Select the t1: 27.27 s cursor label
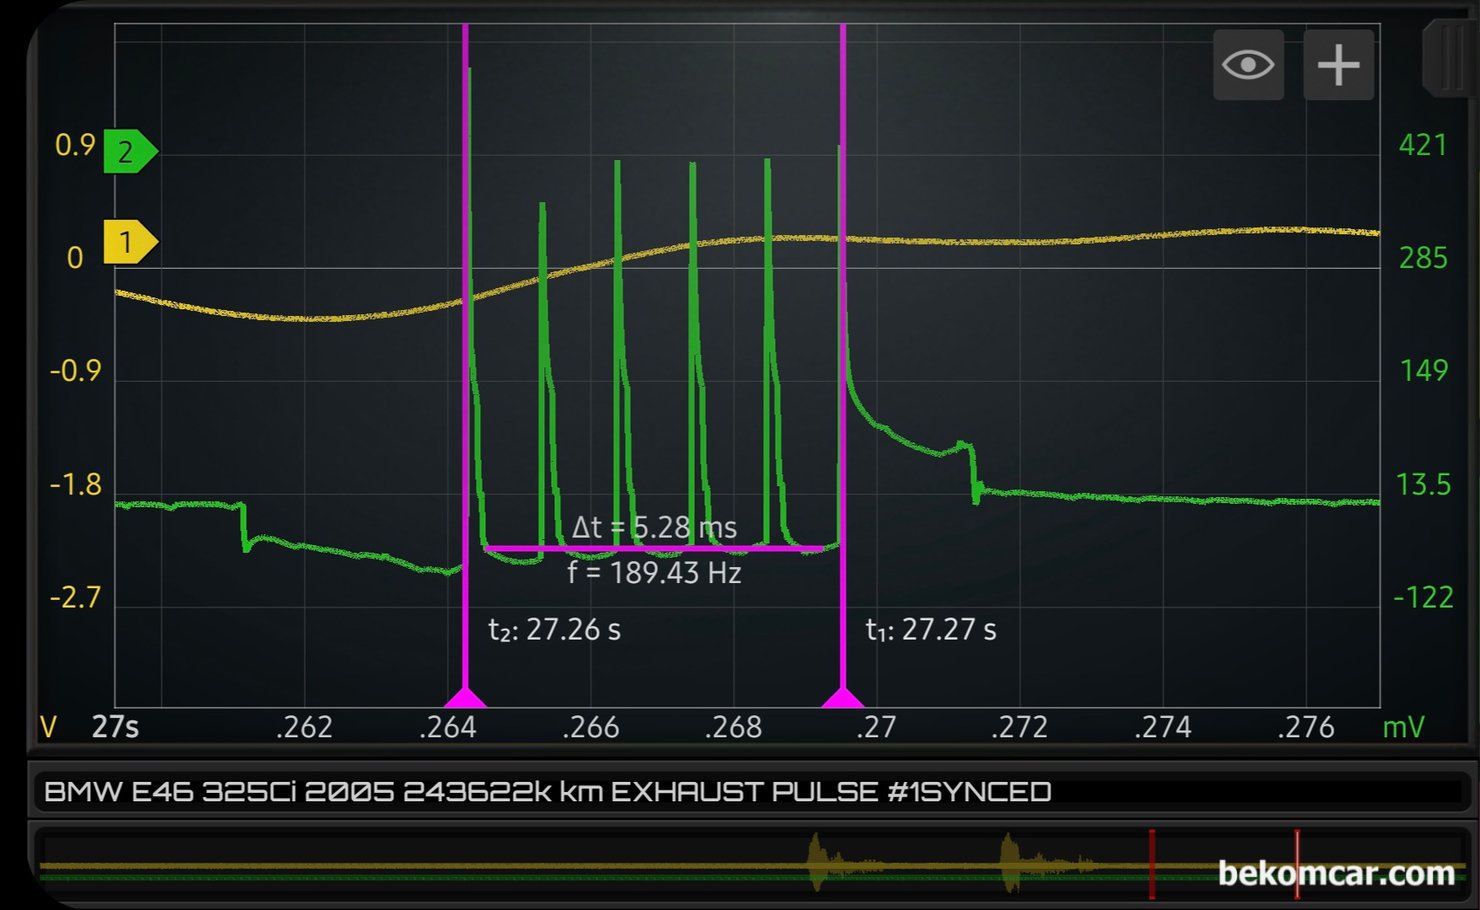Image resolution: width=1480 pixels, height=910 pixels. point(930,630)
